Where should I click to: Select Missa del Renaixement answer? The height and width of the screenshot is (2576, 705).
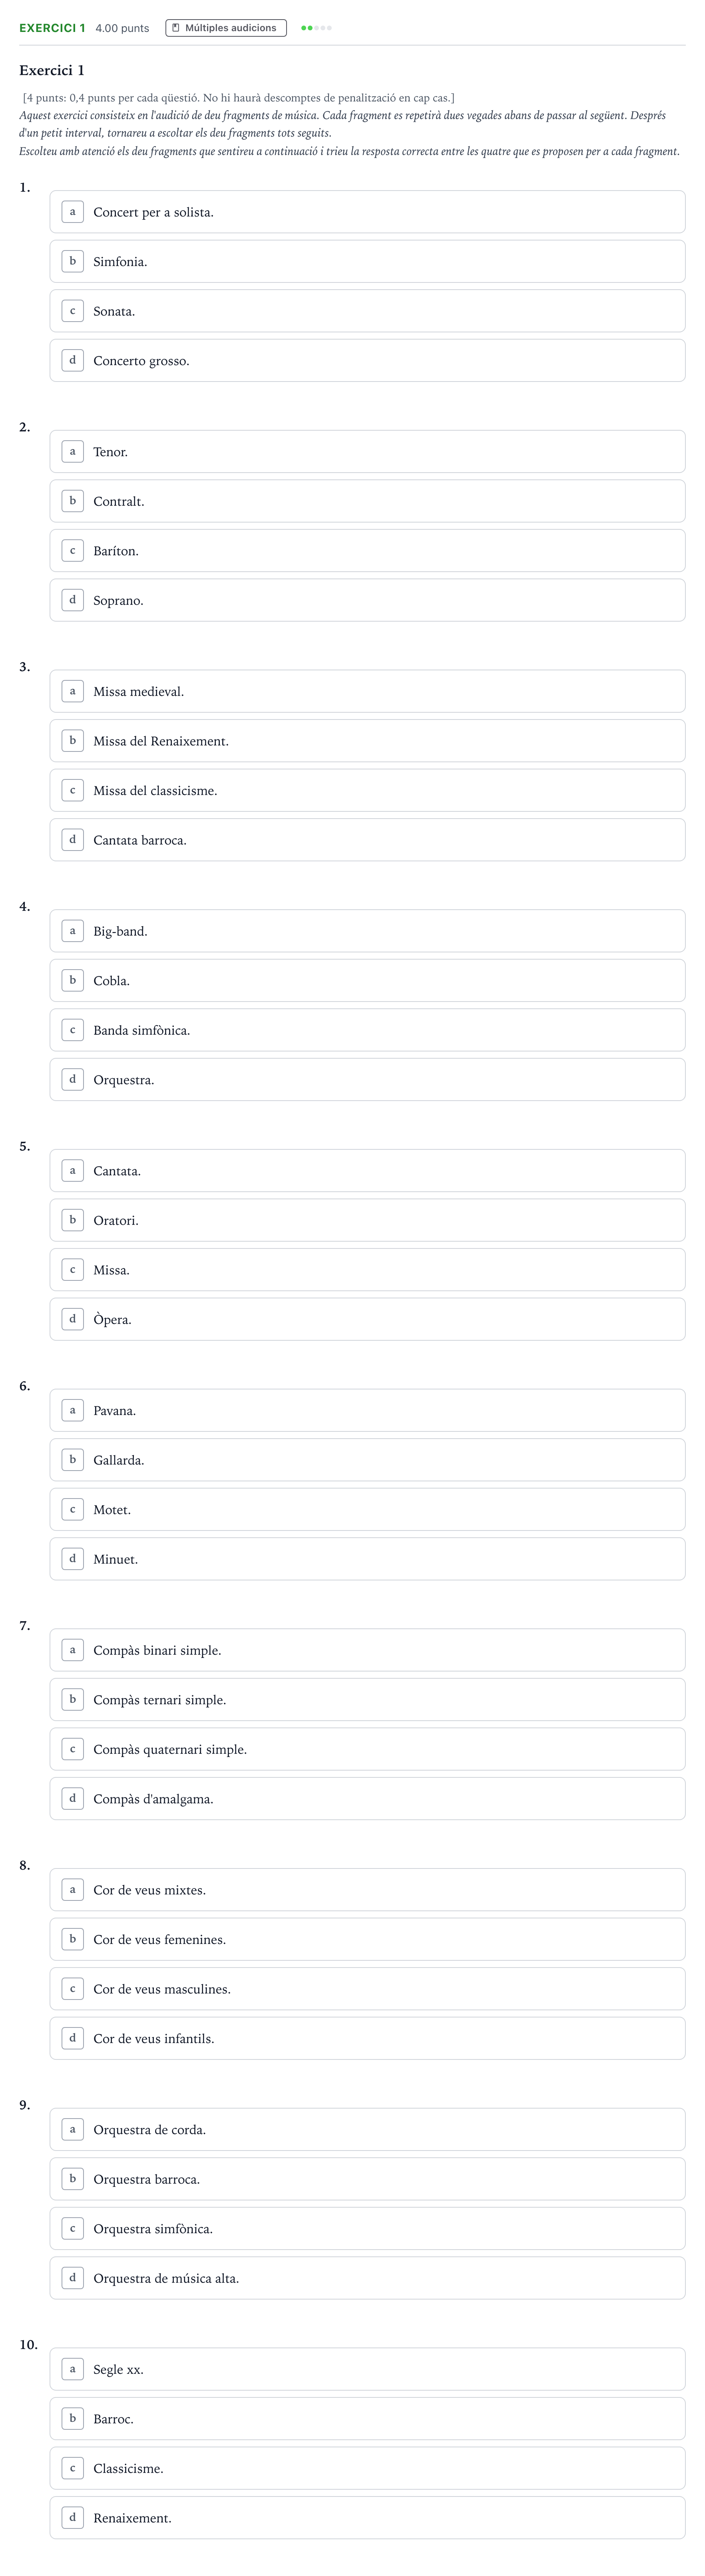(367, 741)
